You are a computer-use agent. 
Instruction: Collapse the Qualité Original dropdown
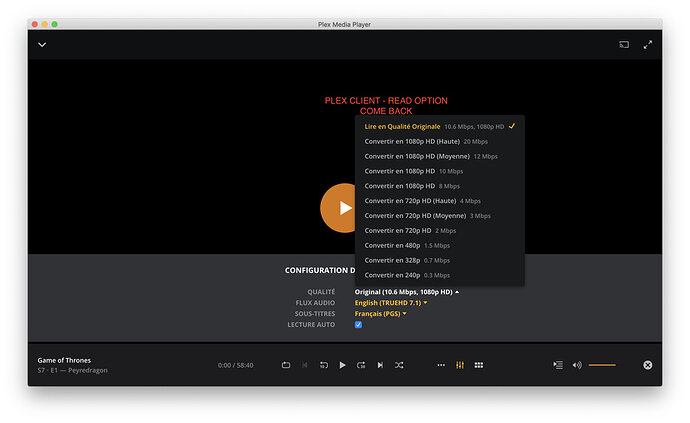[407, 292]
